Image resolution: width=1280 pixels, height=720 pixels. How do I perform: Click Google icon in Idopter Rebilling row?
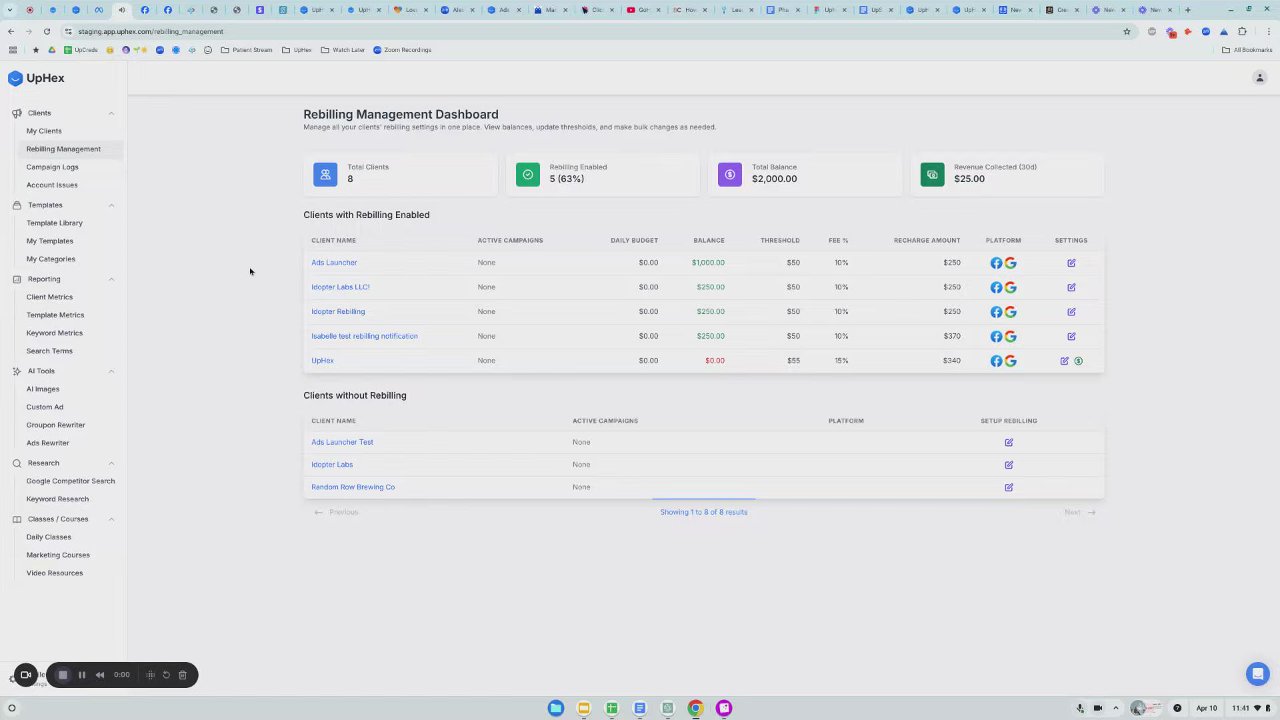tap(1010, 312)
